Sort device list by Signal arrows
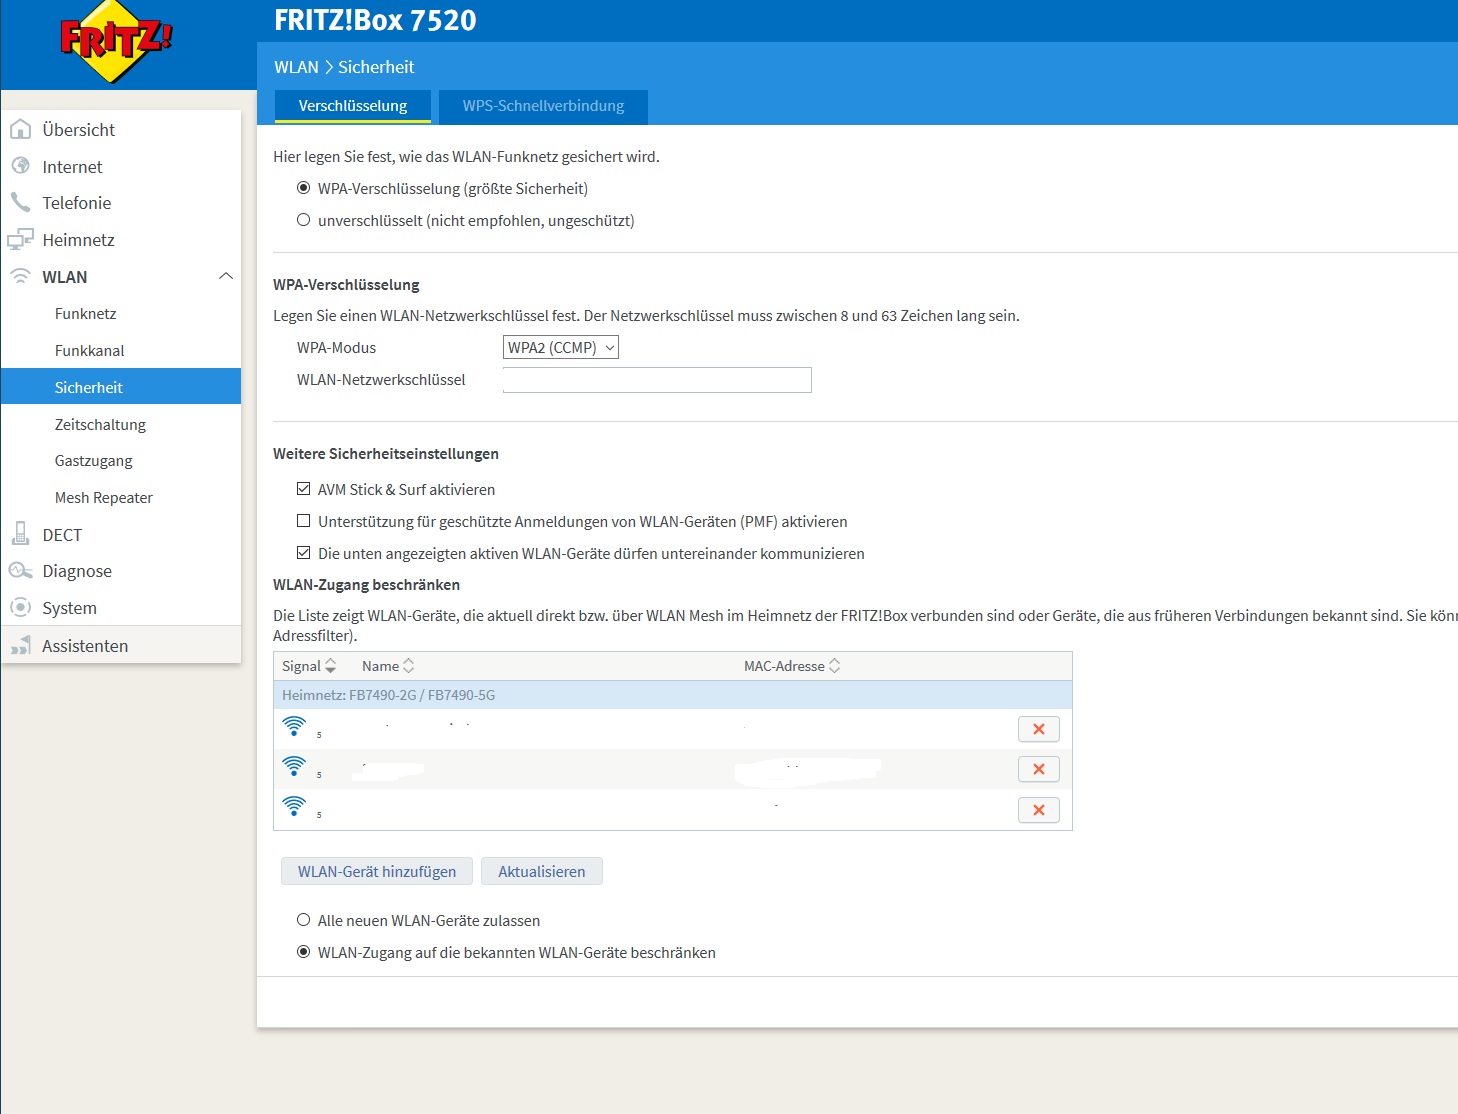Viewport: 1458px width, 1114px height. [331, 666]
